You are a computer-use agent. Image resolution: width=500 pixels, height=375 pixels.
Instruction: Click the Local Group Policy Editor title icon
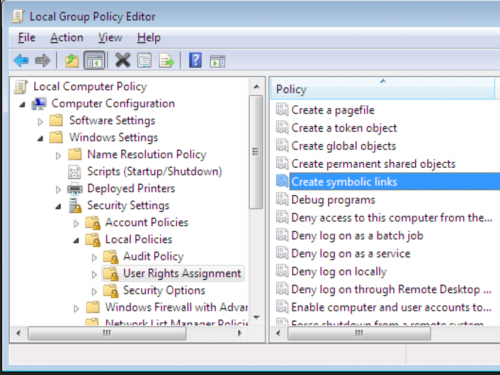(18, 16)
